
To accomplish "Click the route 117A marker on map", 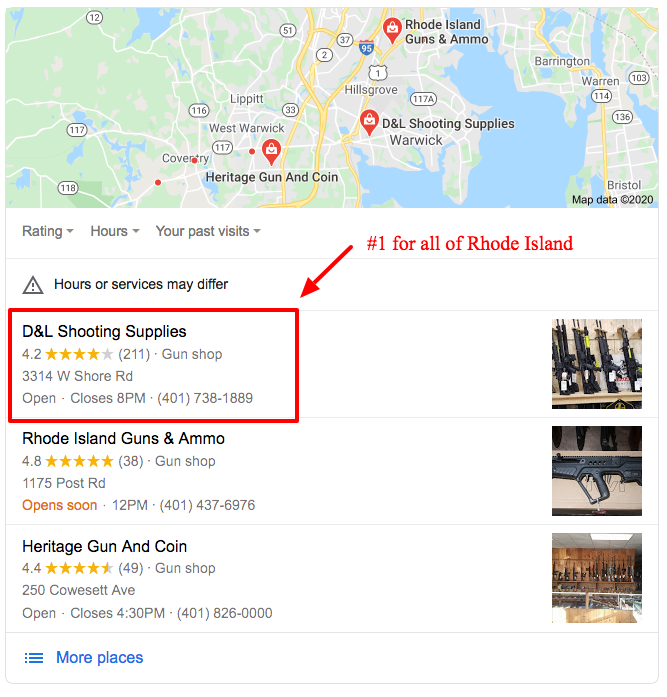I will (423, 99).
